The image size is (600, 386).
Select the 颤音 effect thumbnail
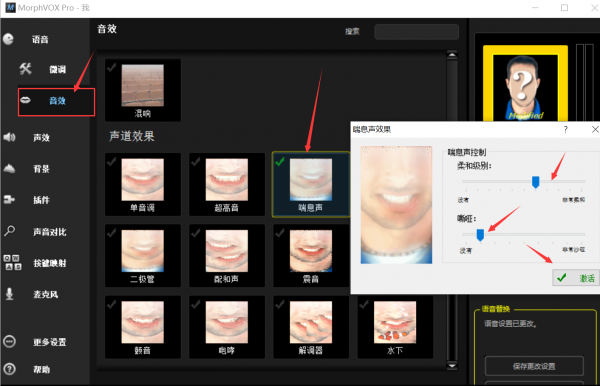[143, 322]
